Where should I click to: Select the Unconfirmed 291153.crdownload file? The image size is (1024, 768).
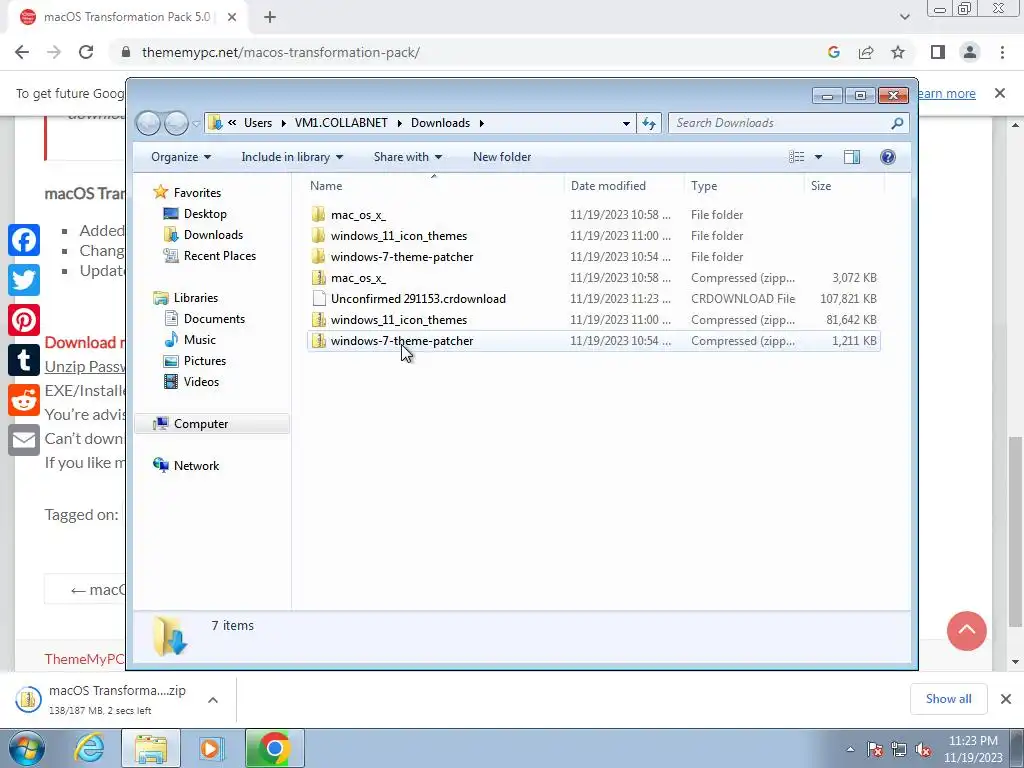point(594,298)
